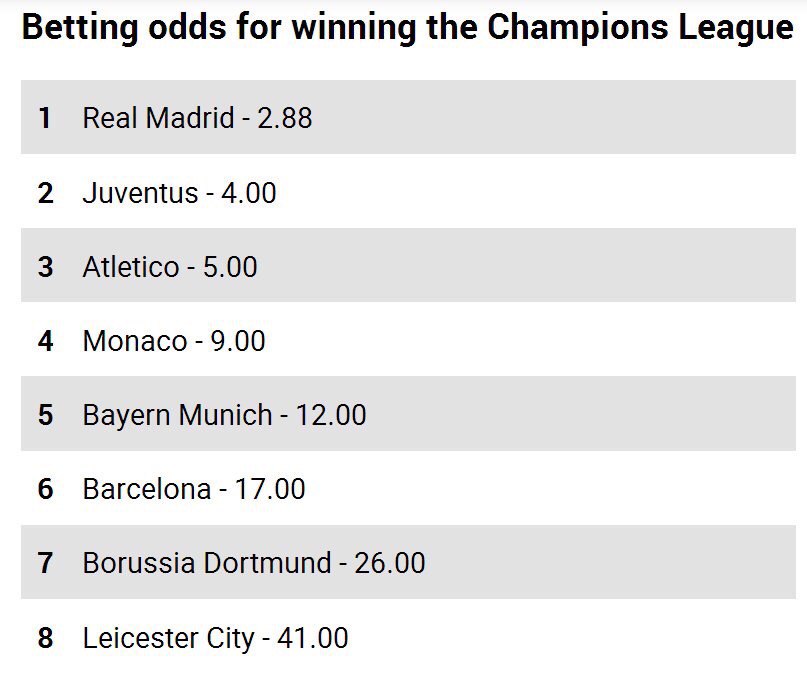The height and width of the screenshot is (677, 807).
Task: Click rank number 5 beside Bayern Munich
Action: (x=45, y=415)
